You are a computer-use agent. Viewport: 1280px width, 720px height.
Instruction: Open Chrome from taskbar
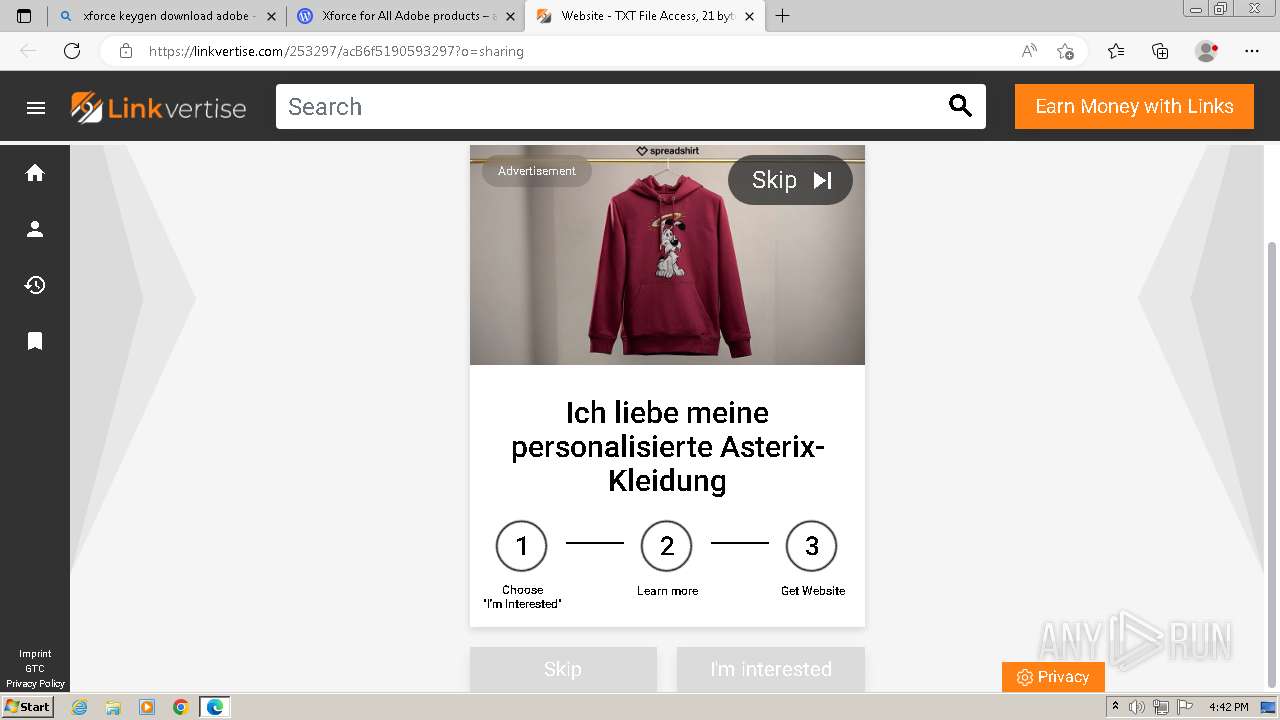coord(181,707)
